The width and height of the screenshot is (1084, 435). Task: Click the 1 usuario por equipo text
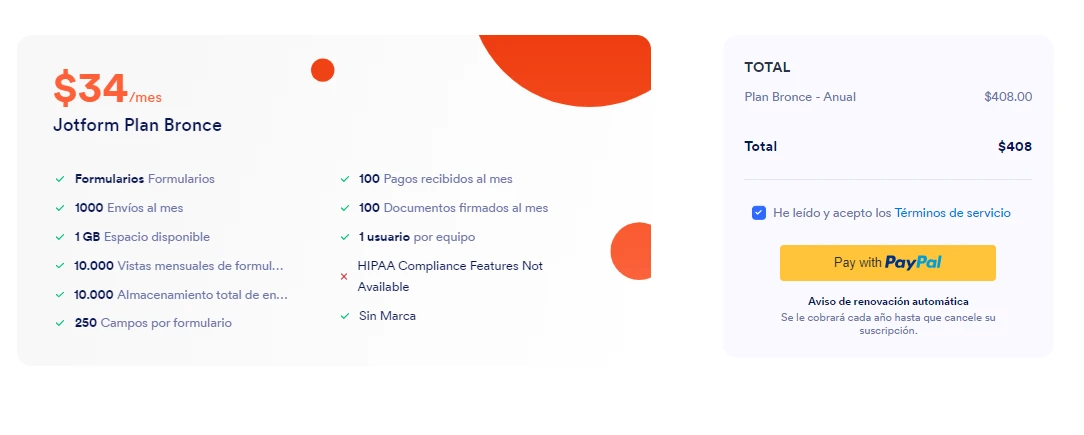[417, 237]
